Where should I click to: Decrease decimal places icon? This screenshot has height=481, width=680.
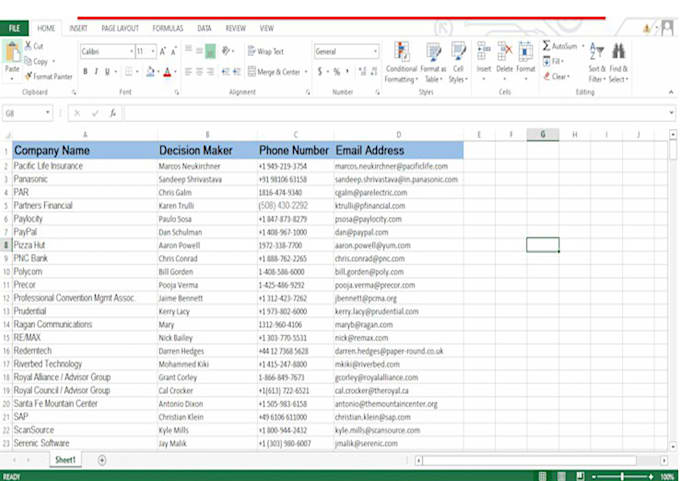point(373,72)
